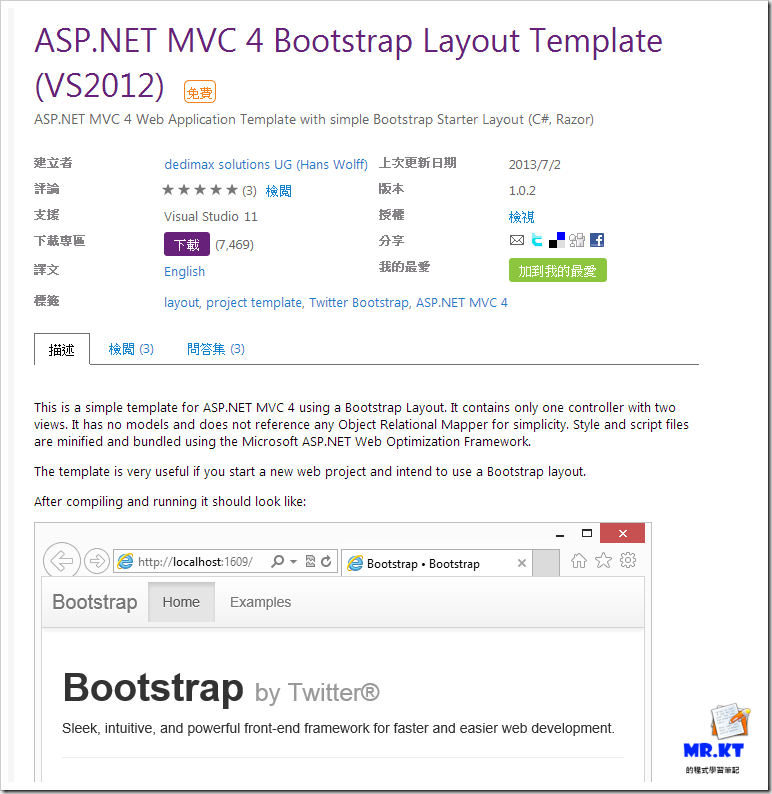
Task: Click the page title ASP.NET MVC 4 Bootstrap Layout Template
Action: click(x=348, y=62)
